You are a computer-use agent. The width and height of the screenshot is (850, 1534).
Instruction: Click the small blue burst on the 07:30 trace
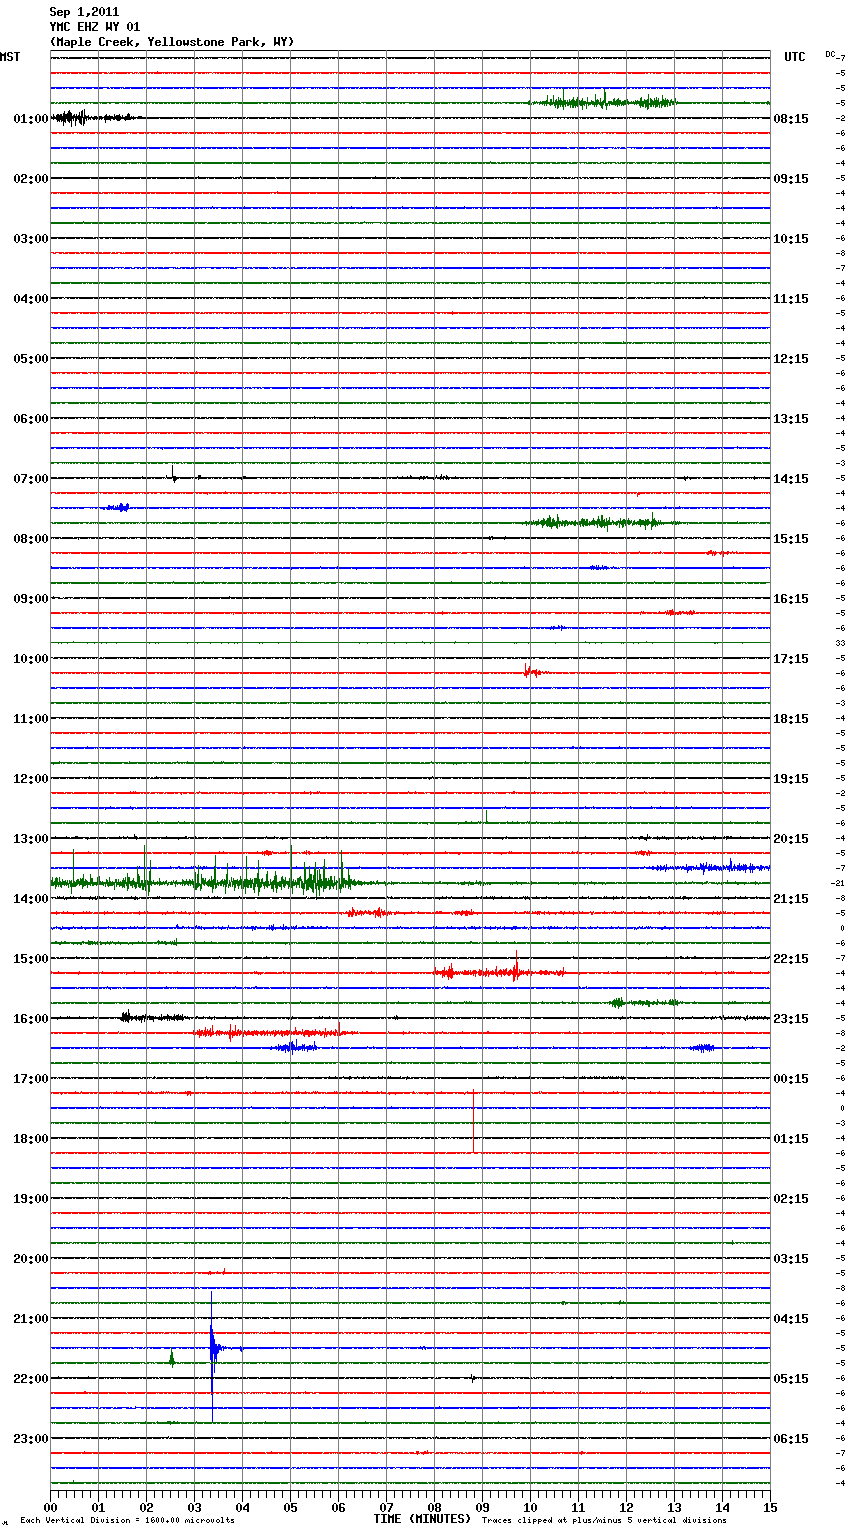pyautogui.click(x=118, y=508)
